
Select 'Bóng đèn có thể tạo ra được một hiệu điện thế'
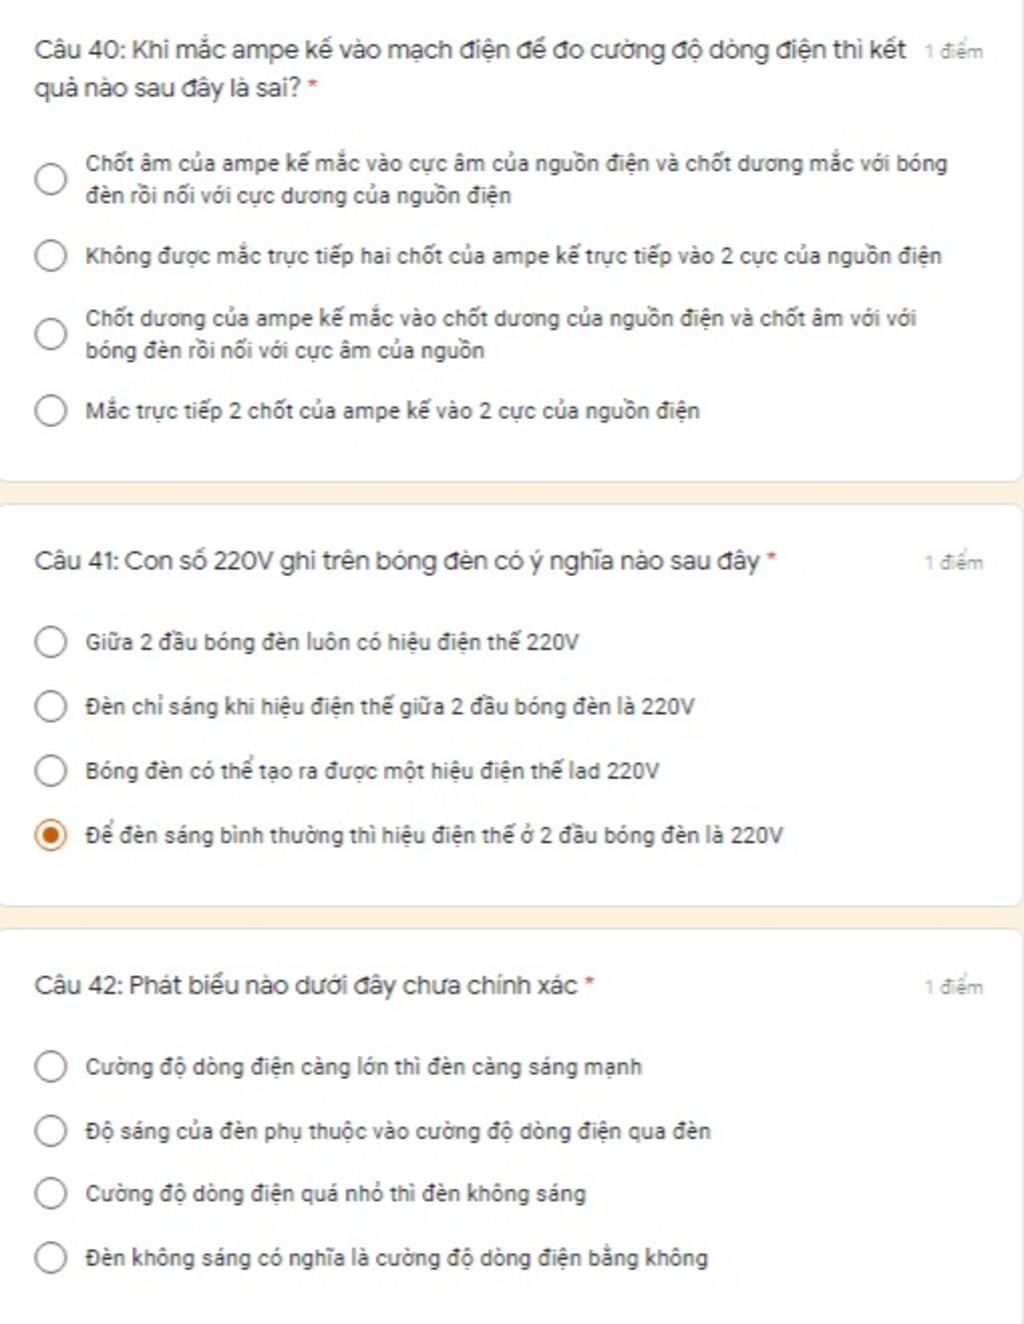(x=50, y=771)
